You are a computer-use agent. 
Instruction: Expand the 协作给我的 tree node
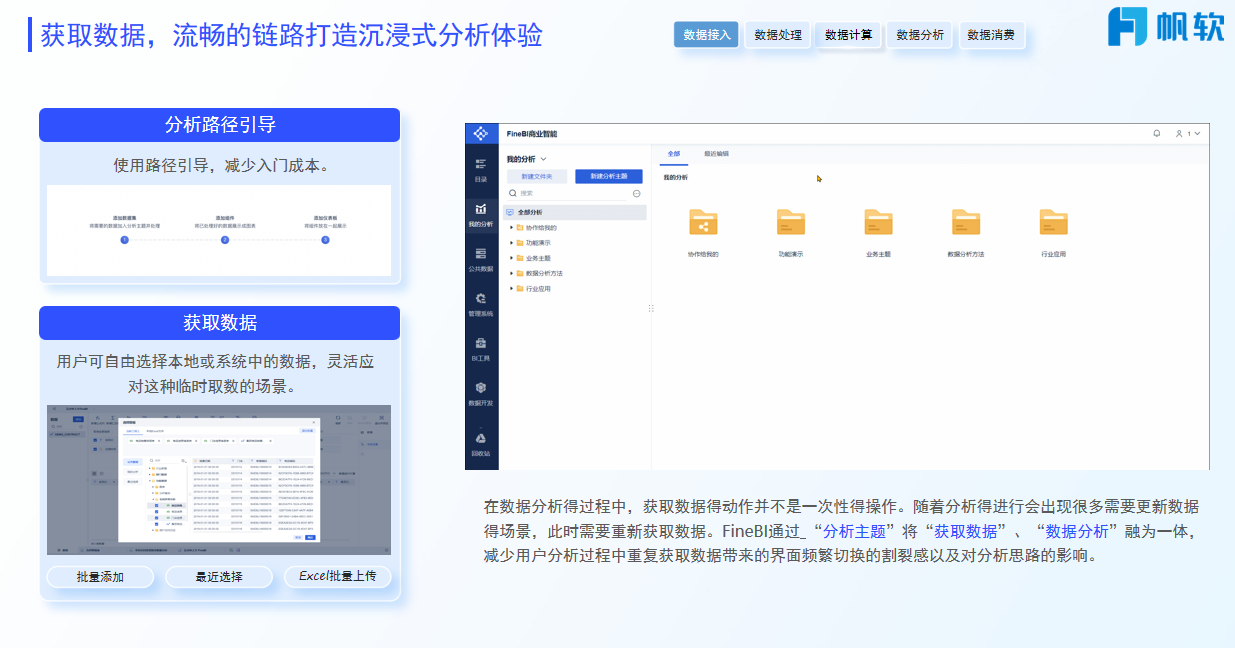click(511, 228)
